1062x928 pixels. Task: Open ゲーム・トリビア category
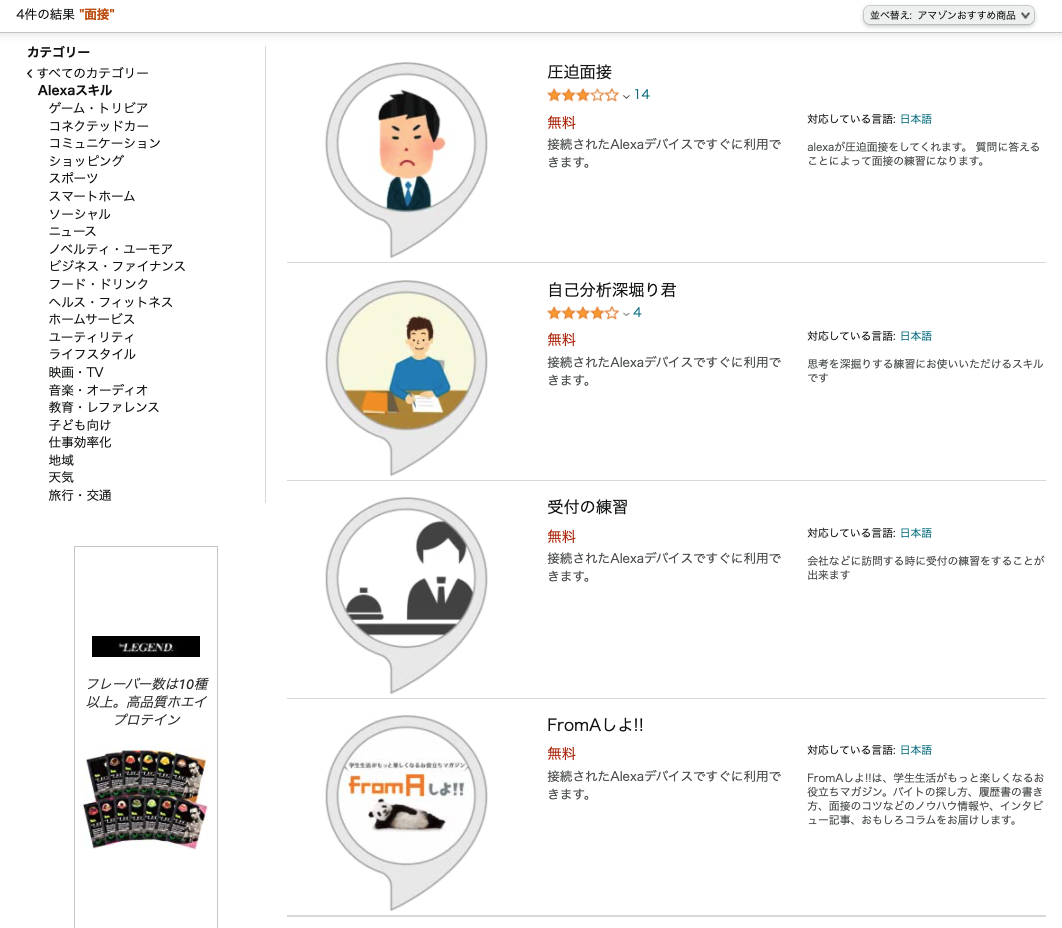[98, 108]
